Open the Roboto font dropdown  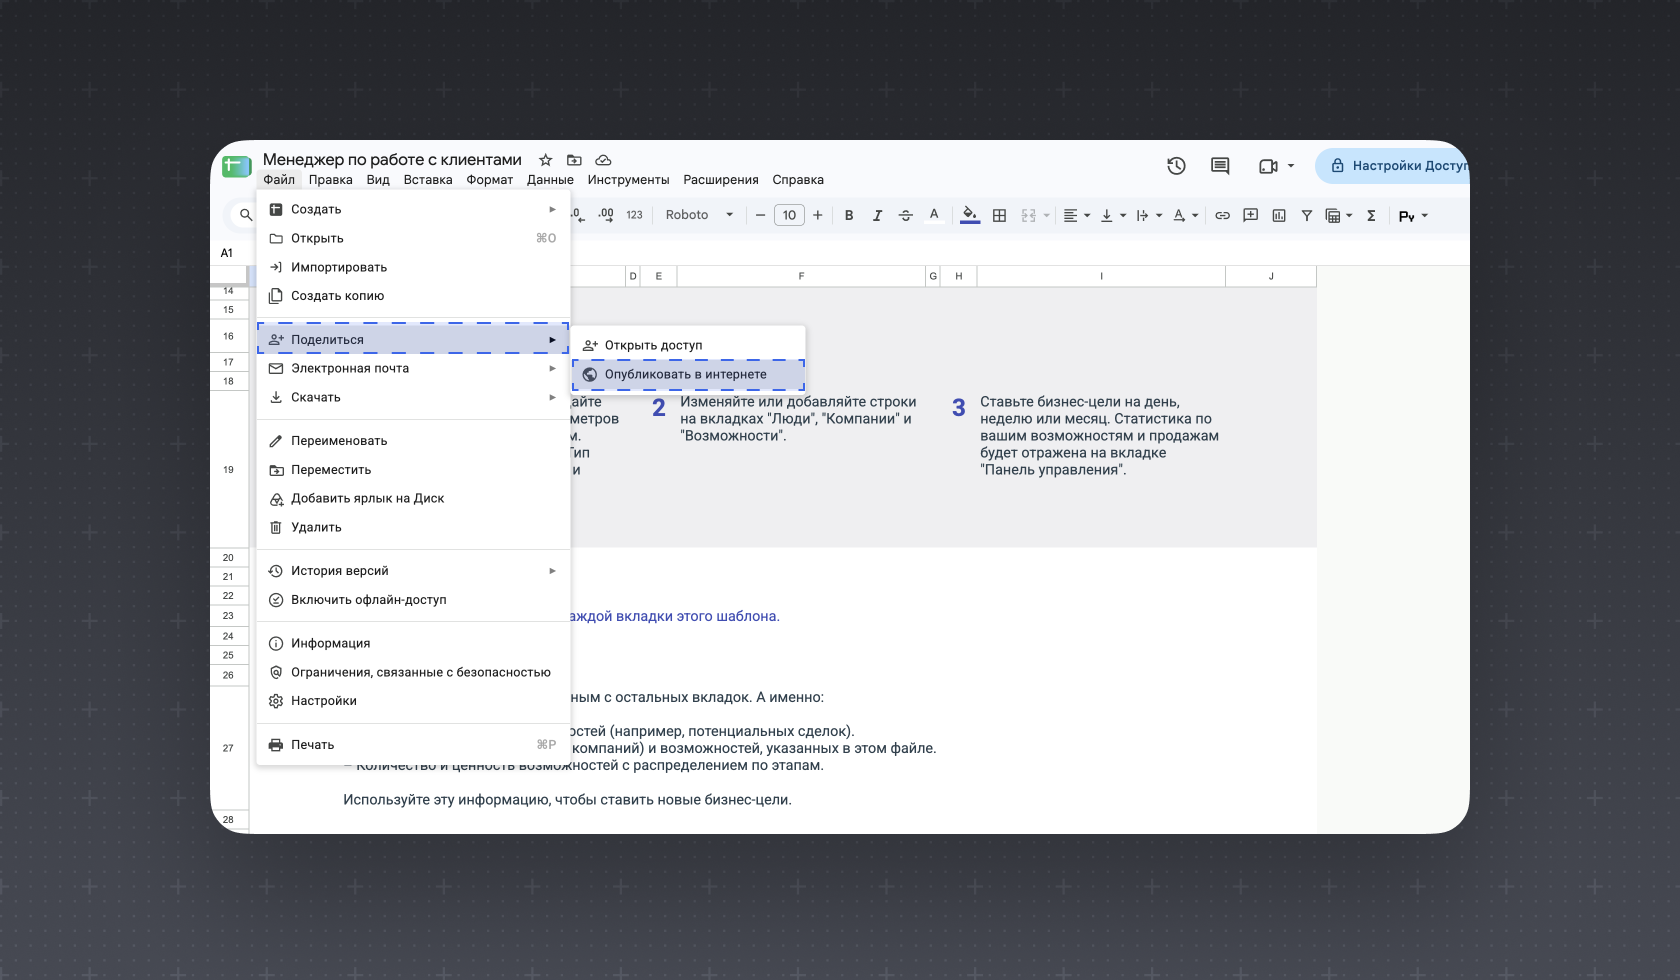699,215
